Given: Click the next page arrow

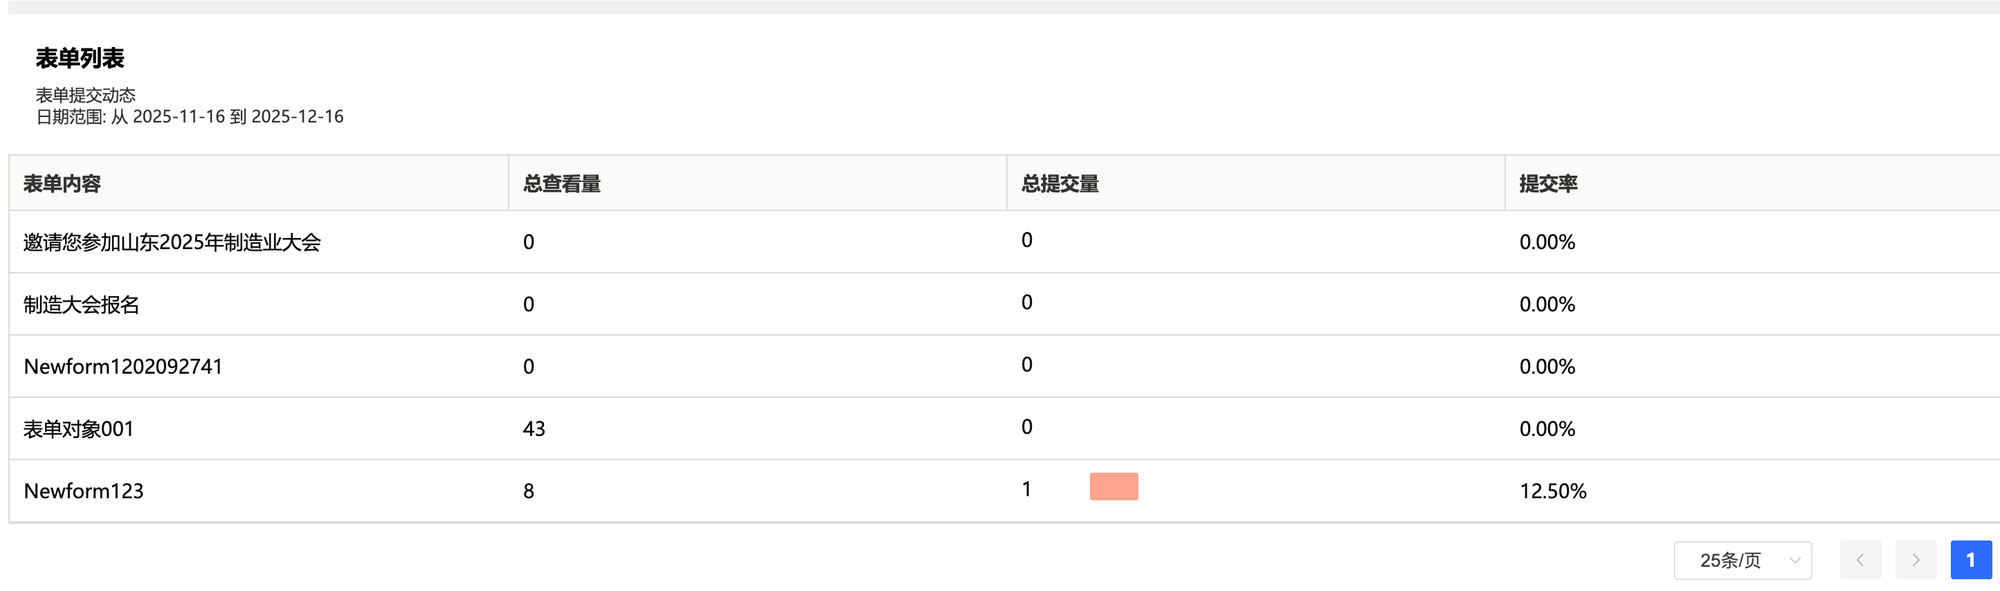Looking at the screenshot, I should [x=1916, y=560].
